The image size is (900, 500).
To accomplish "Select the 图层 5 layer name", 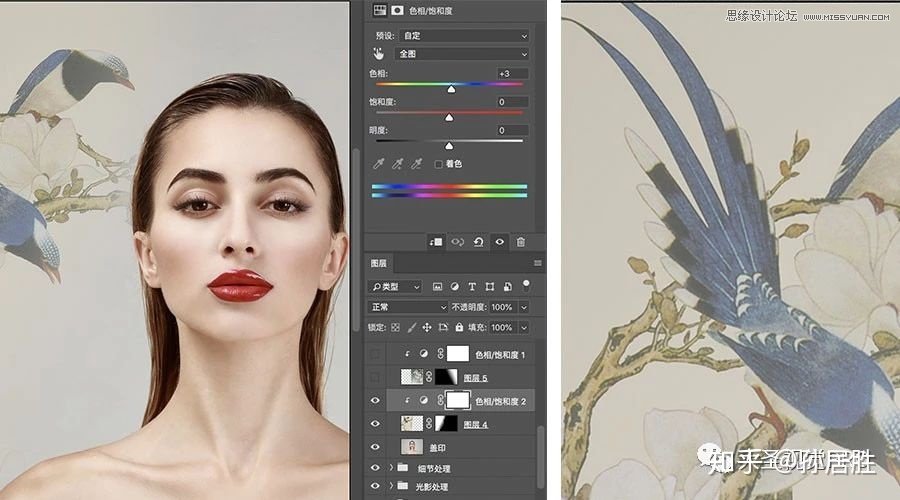I will [x=476, y=378].
